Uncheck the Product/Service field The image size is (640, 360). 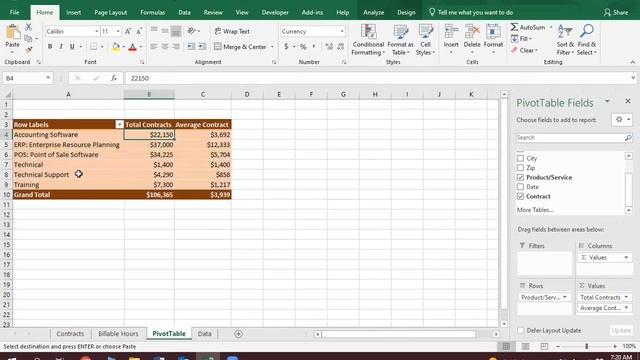click(520, 178)
